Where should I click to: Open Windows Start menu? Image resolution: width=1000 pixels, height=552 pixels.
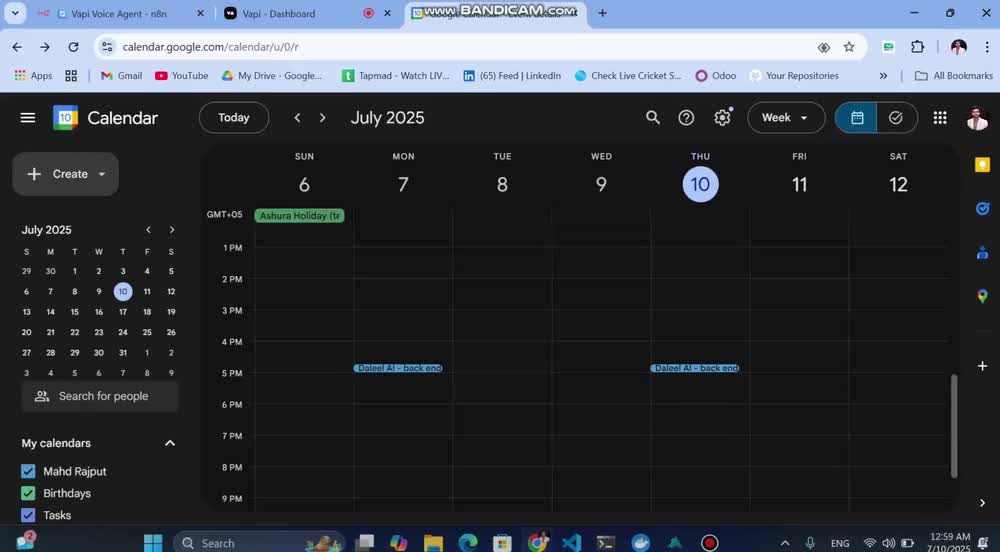153,543
